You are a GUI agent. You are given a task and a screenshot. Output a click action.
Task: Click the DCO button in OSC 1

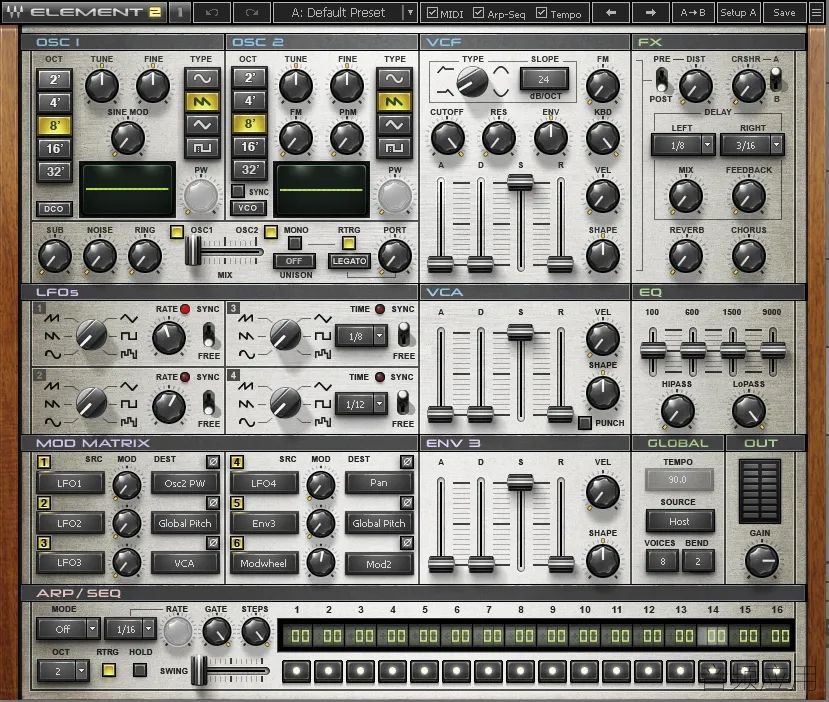[x=53, y=209]
